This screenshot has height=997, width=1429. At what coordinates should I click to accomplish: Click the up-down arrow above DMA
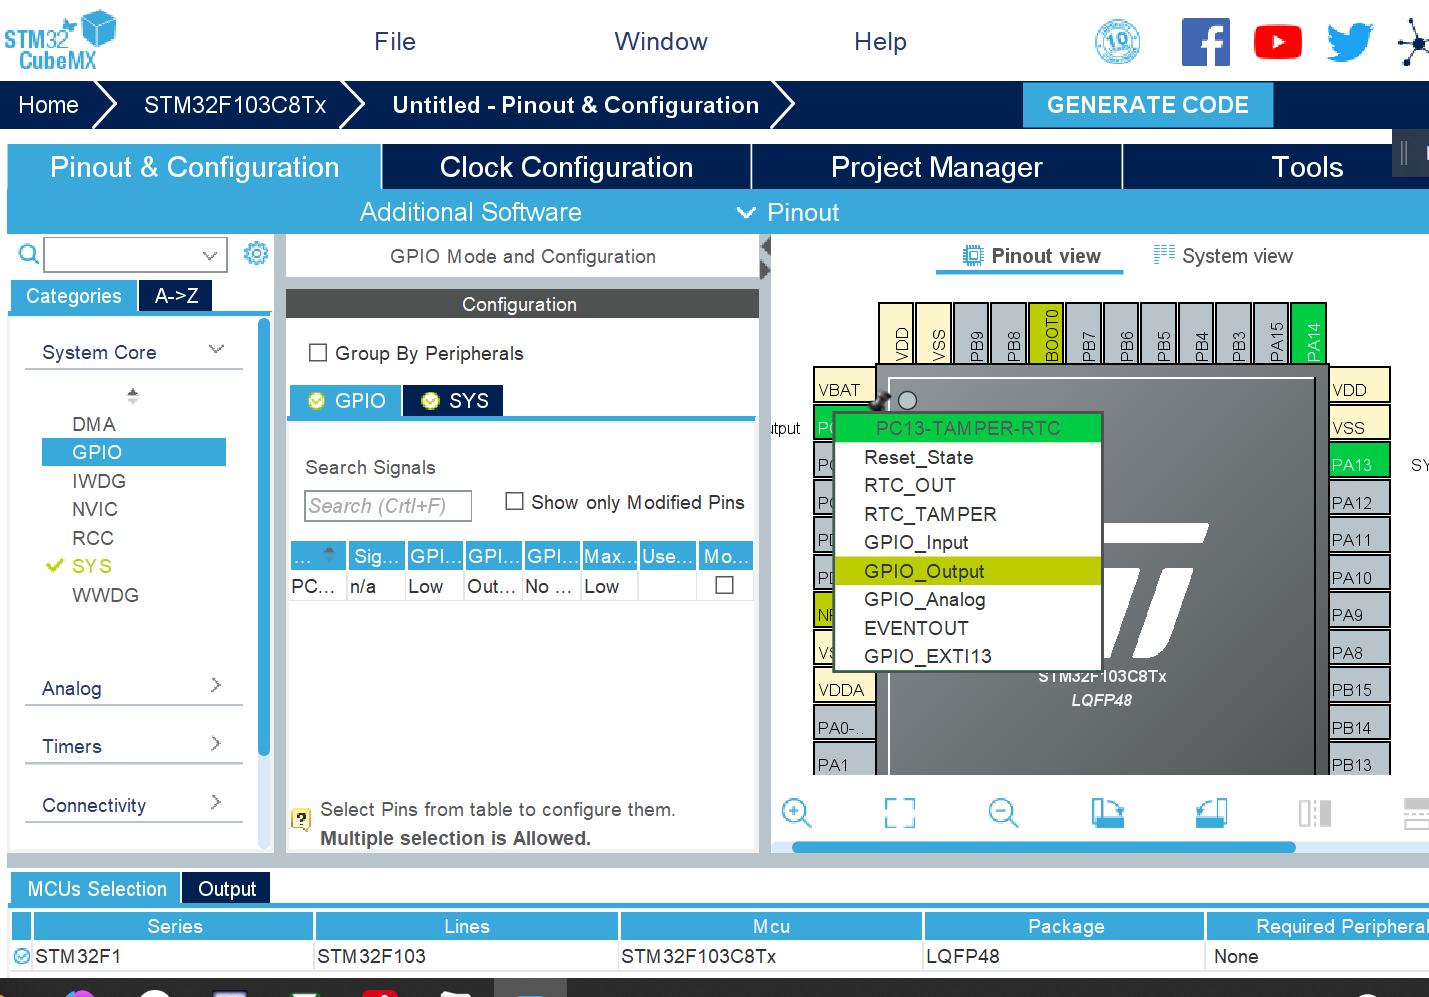(x=133, y=395)
